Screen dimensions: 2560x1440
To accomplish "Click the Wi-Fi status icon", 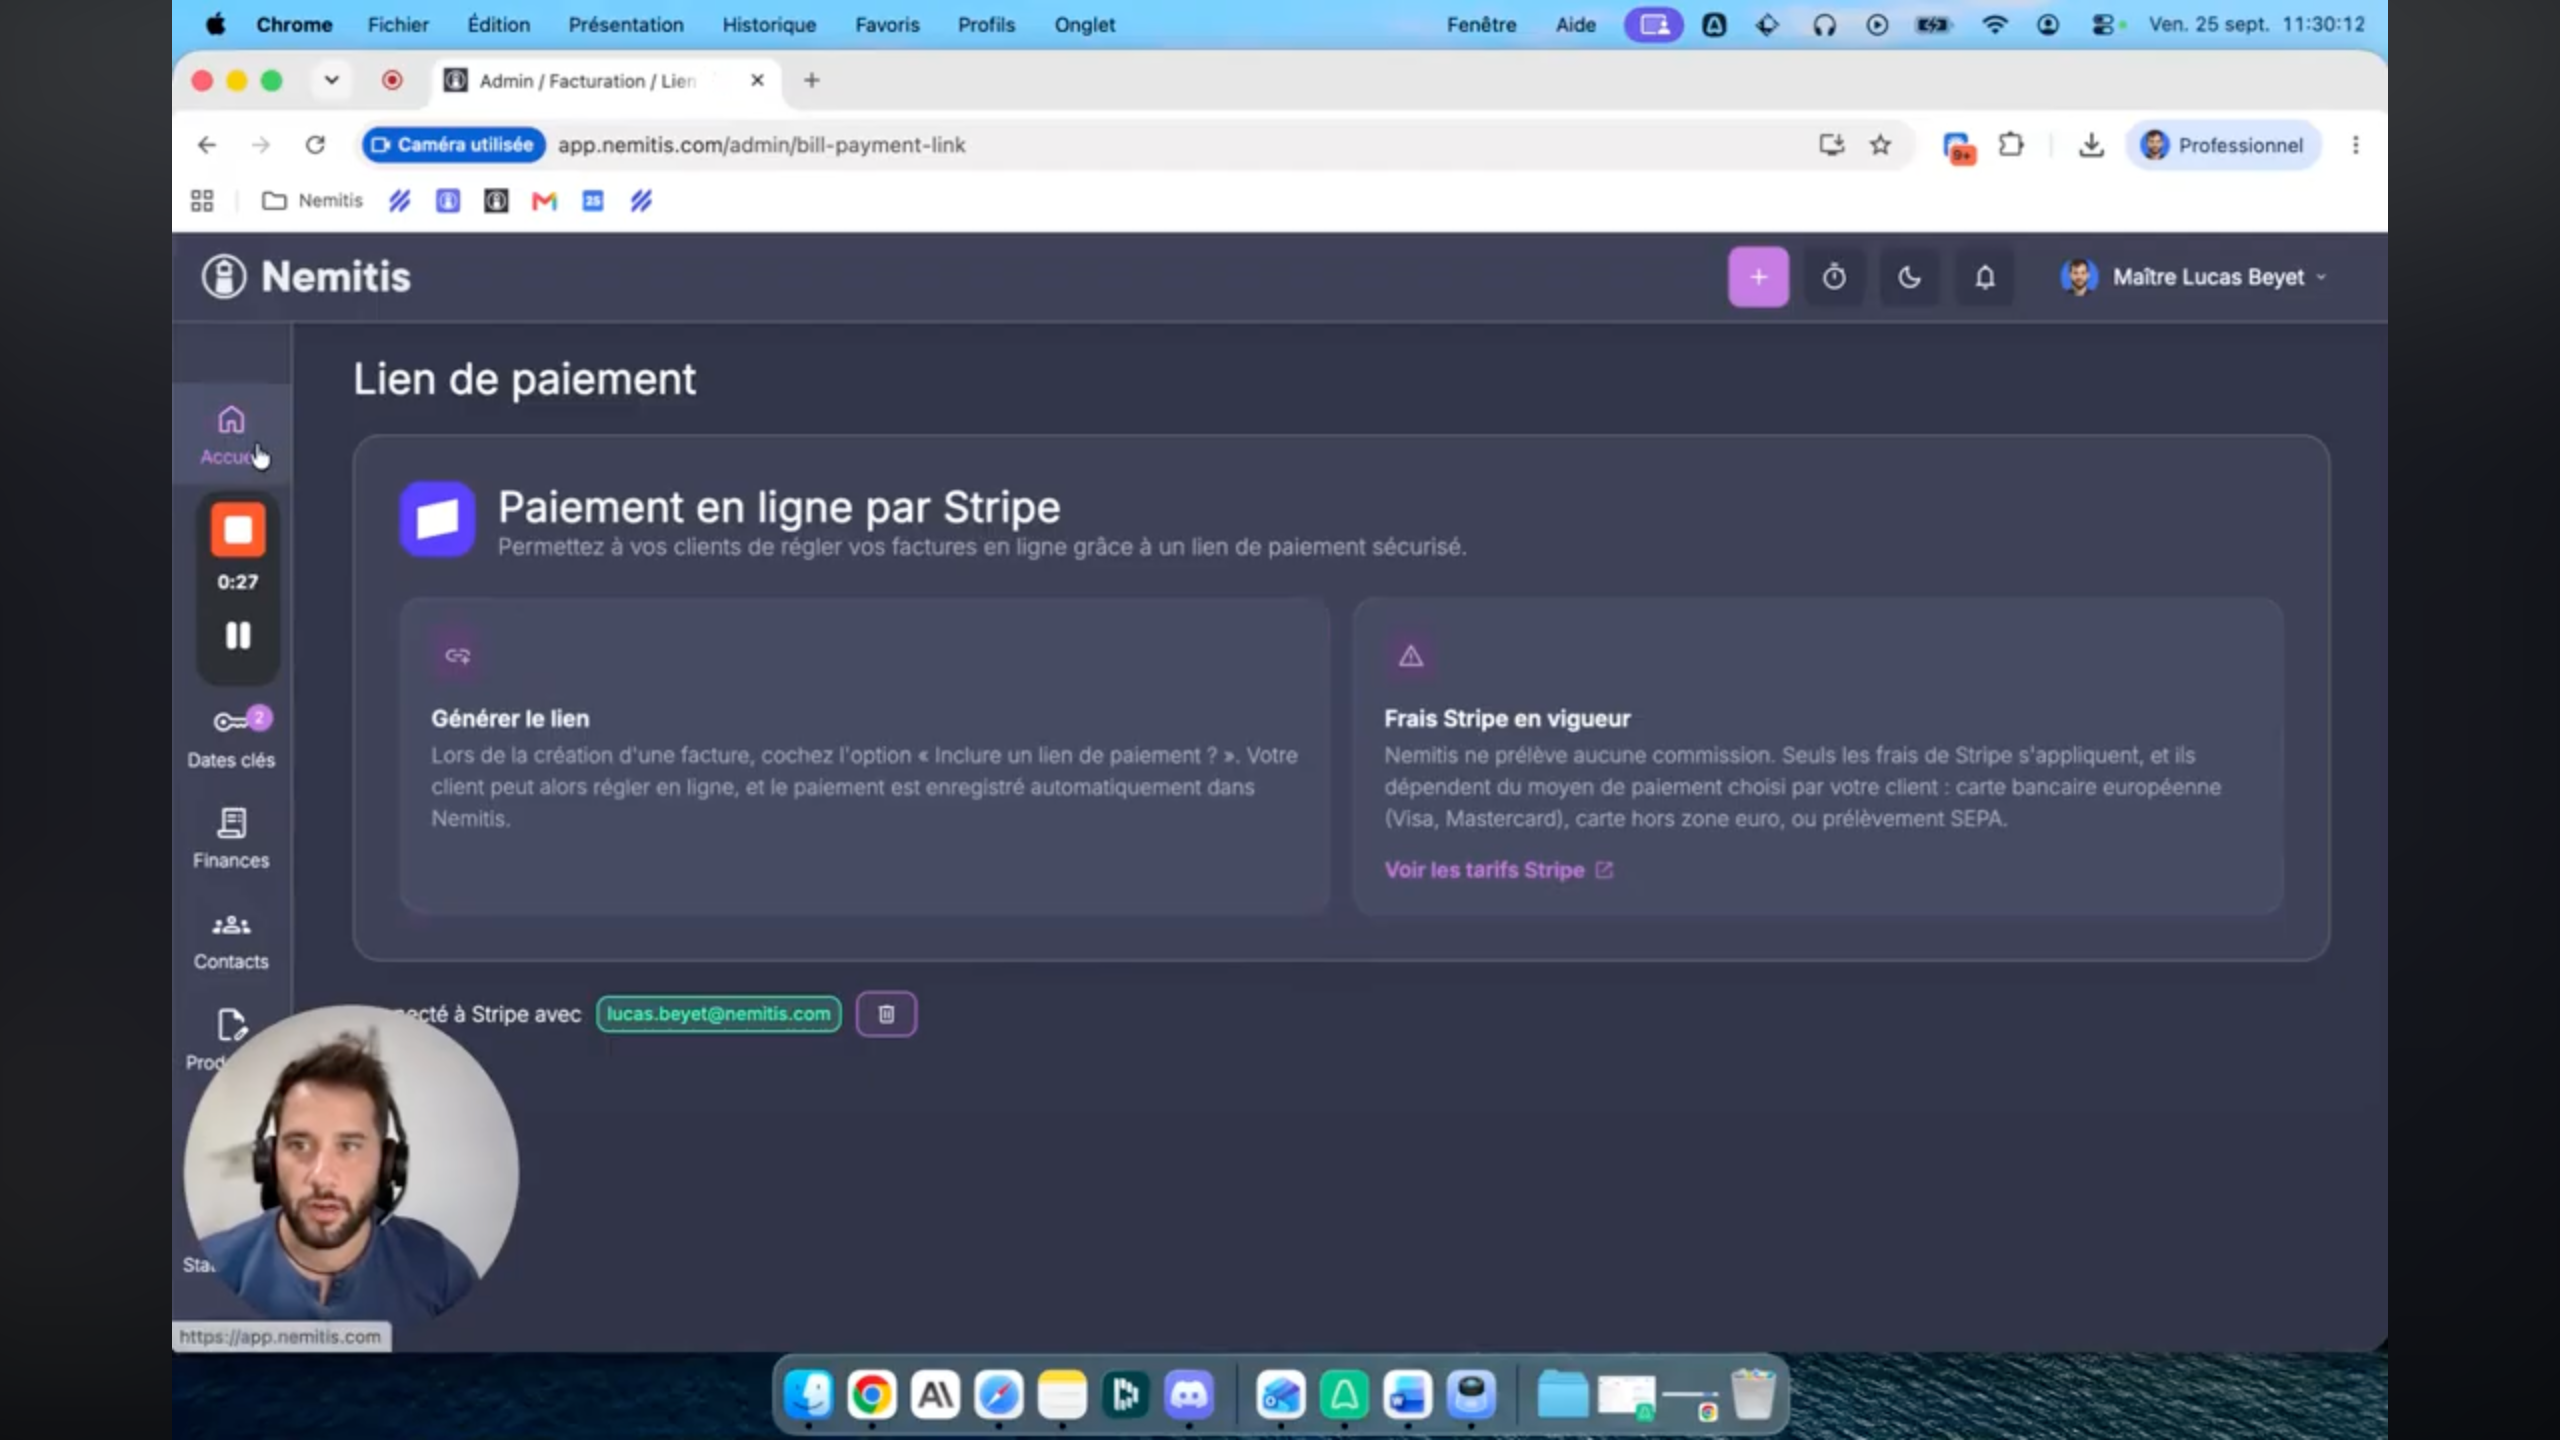I will click(x=1994, y=24).
